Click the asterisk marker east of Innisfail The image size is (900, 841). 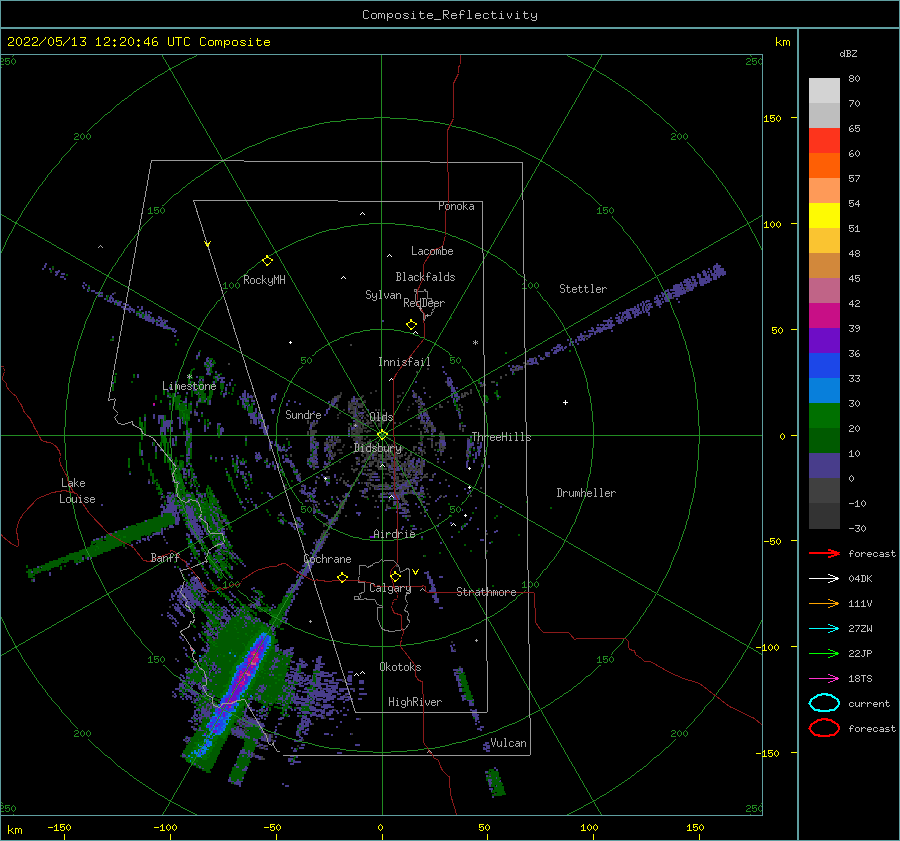pyautogui.click(x=475, y=343)
